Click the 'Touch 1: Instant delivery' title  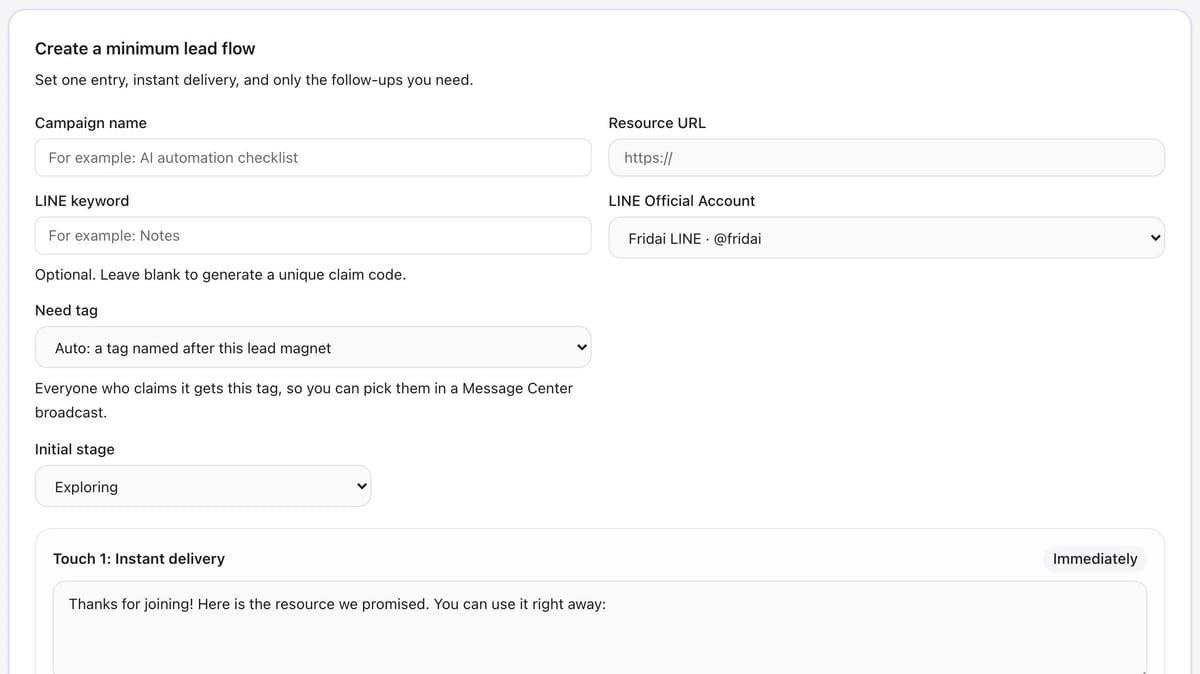click(x=139, y=559)
